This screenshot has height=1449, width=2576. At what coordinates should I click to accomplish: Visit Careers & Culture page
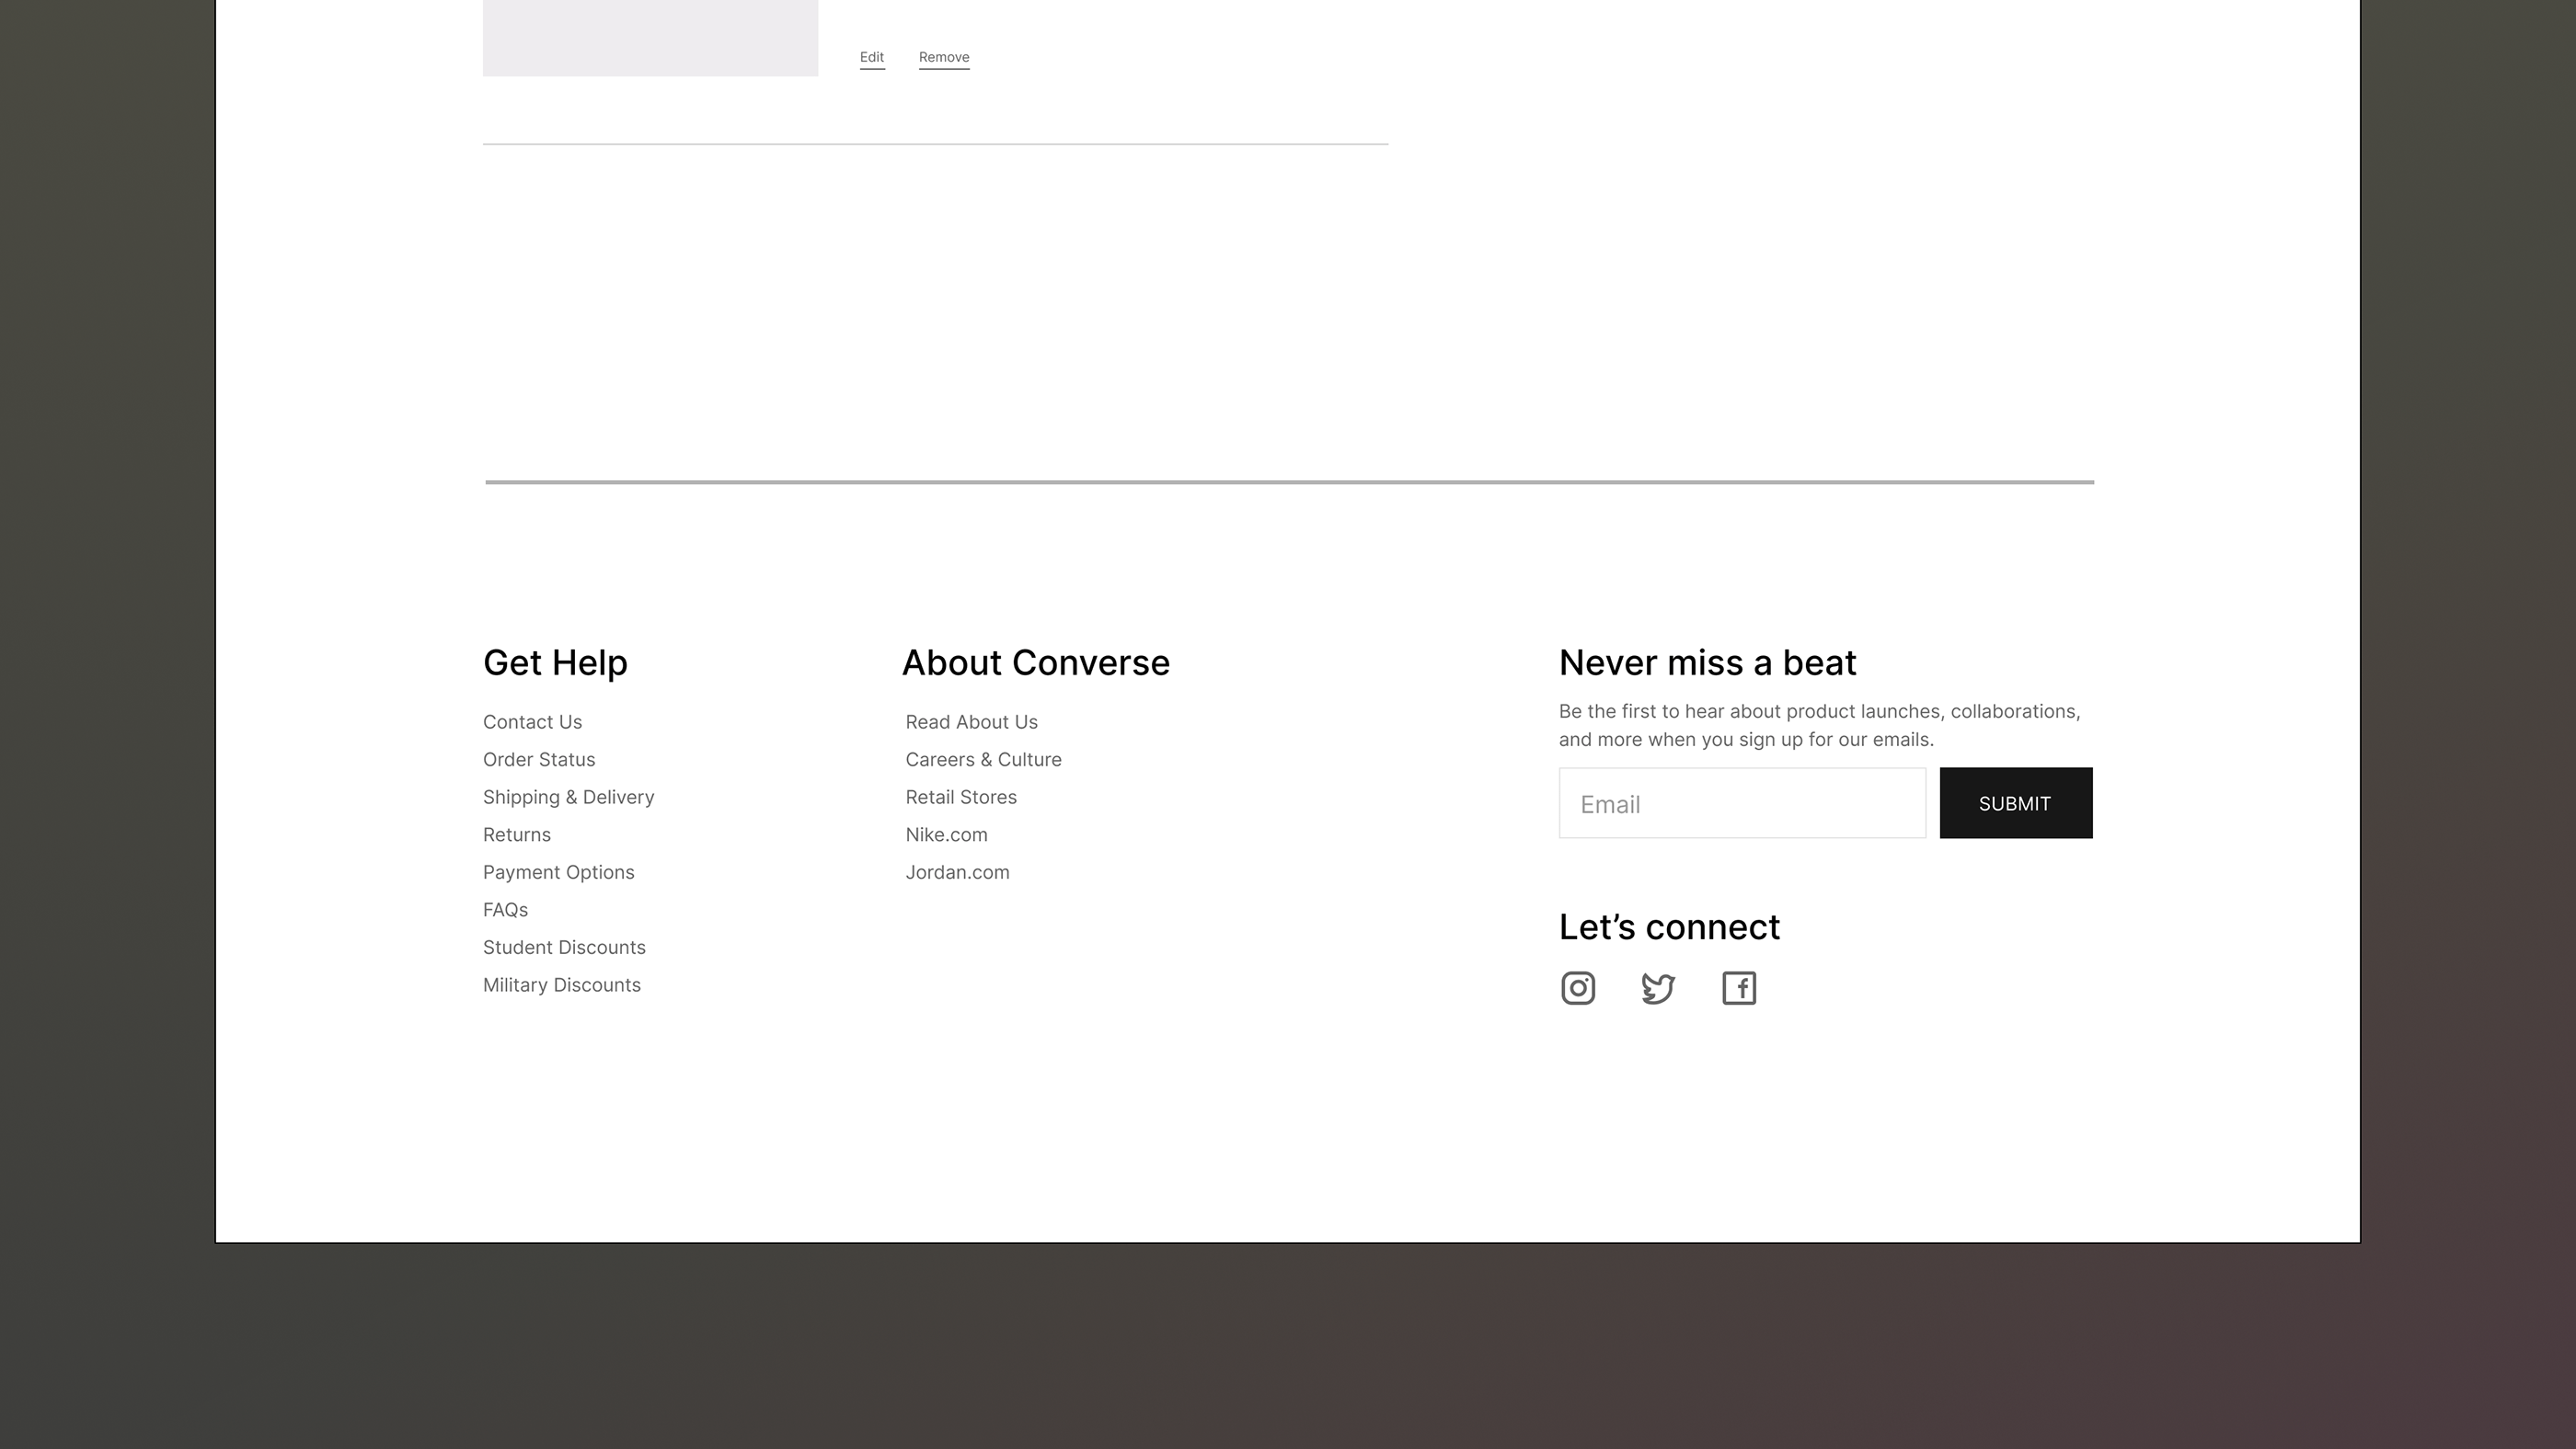983,759
